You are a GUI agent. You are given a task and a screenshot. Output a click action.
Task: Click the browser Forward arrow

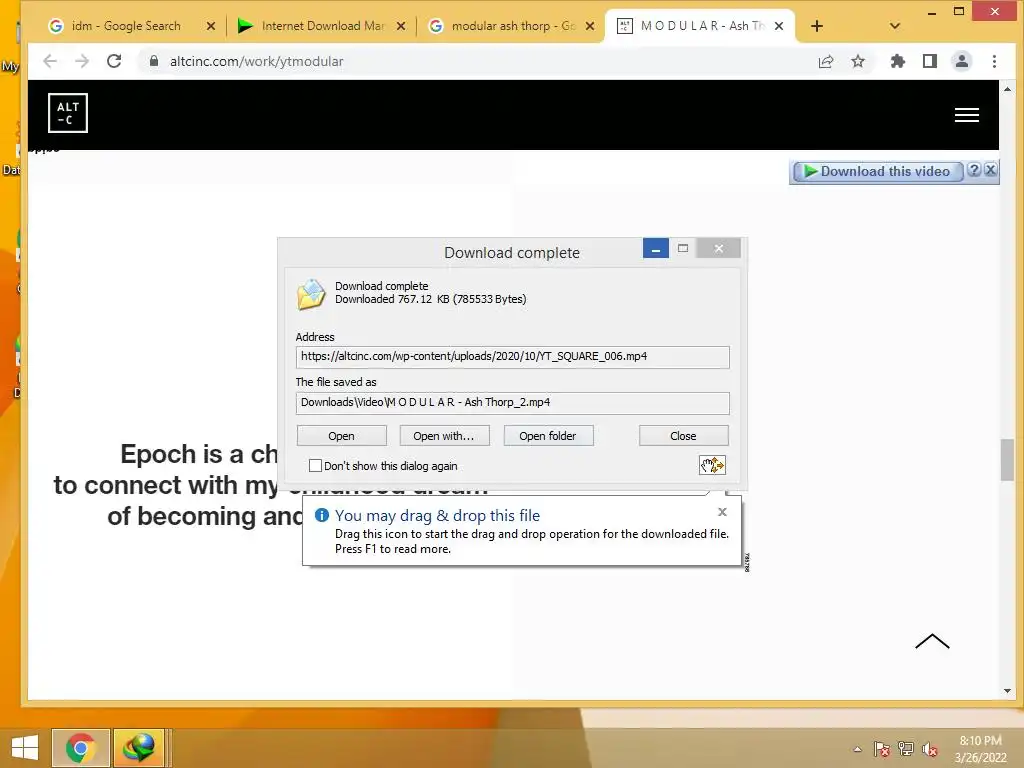pos(82,61)
